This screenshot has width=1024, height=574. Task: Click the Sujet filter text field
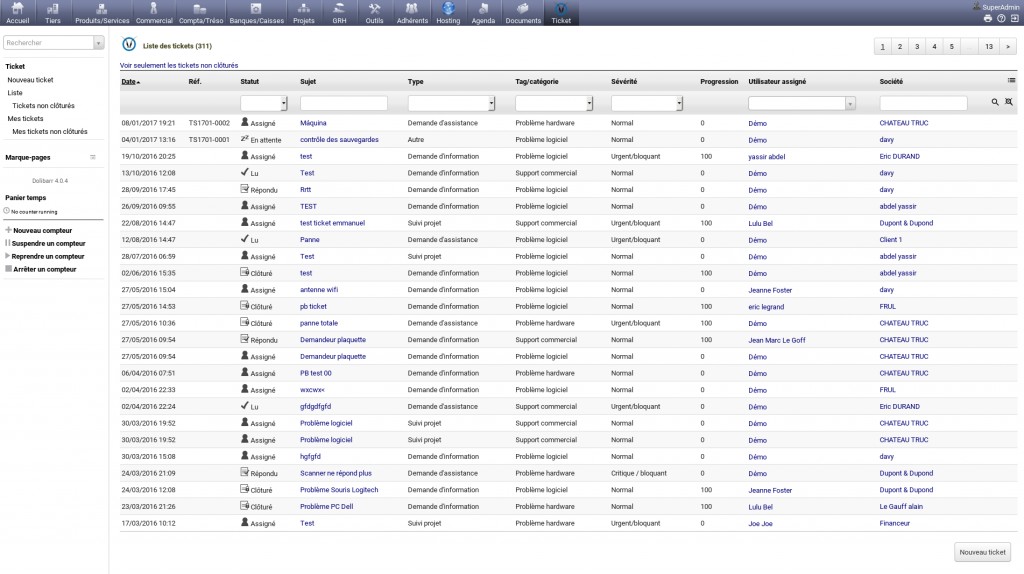[x=343, y=103]
